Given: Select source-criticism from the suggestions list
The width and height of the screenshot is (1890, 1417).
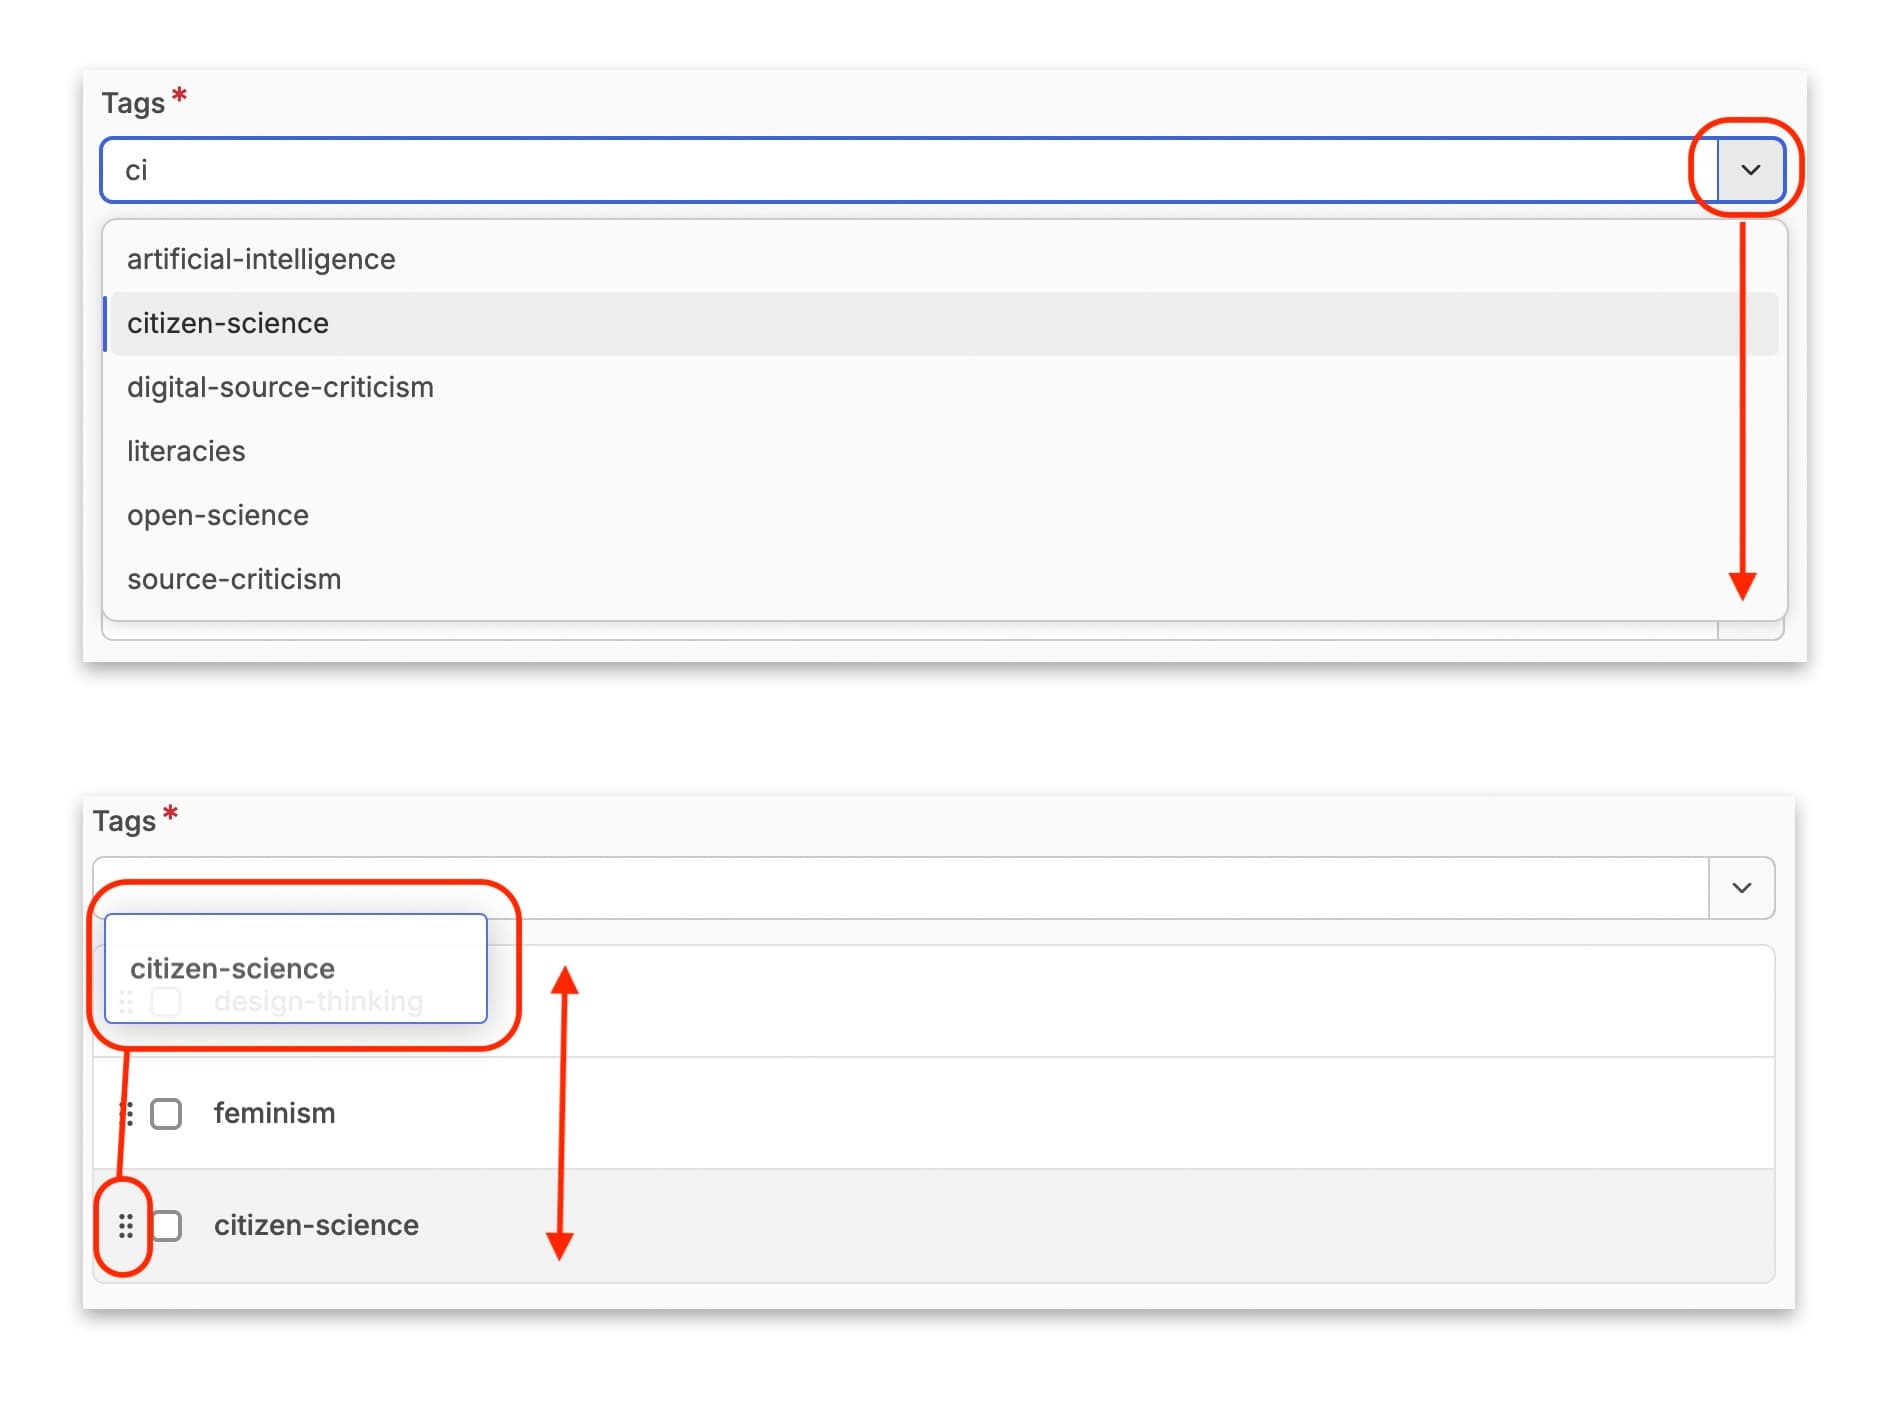Looking at the screenshot, I should pyautogui.click(x=234, y=579).
